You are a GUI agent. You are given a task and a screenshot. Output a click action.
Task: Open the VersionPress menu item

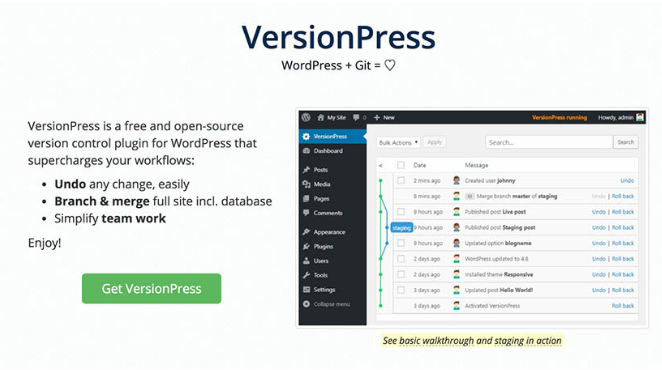click(x=333, y=136)
